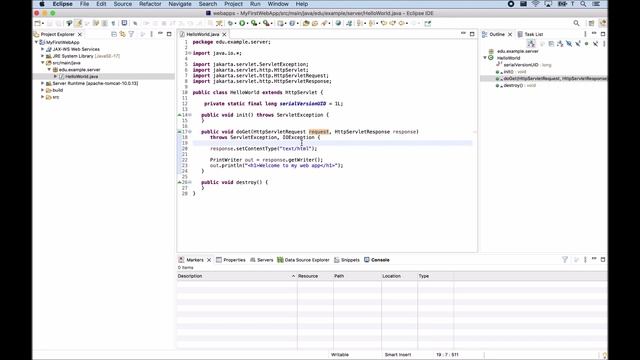Screen dimensions: 640x360
Task: Switch to the Servers tab
Action: click(262, 260)
